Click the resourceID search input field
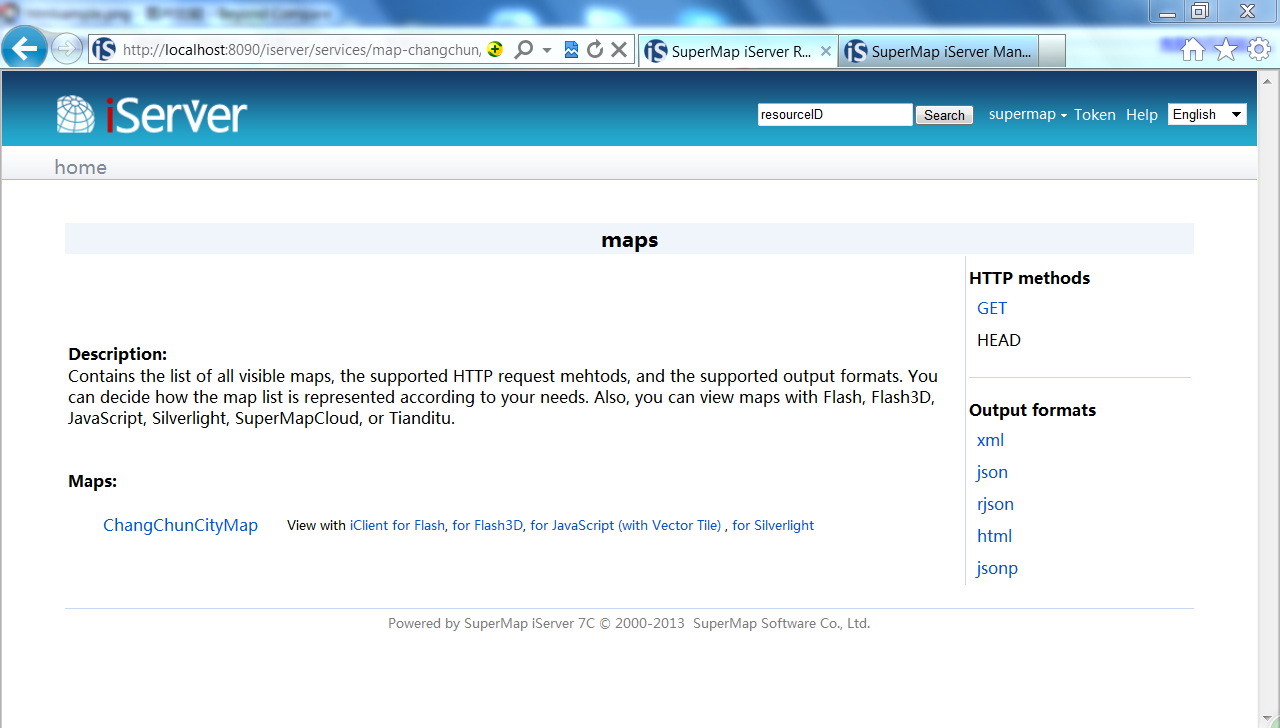1280x728 pixels. (x=834, y=115)
